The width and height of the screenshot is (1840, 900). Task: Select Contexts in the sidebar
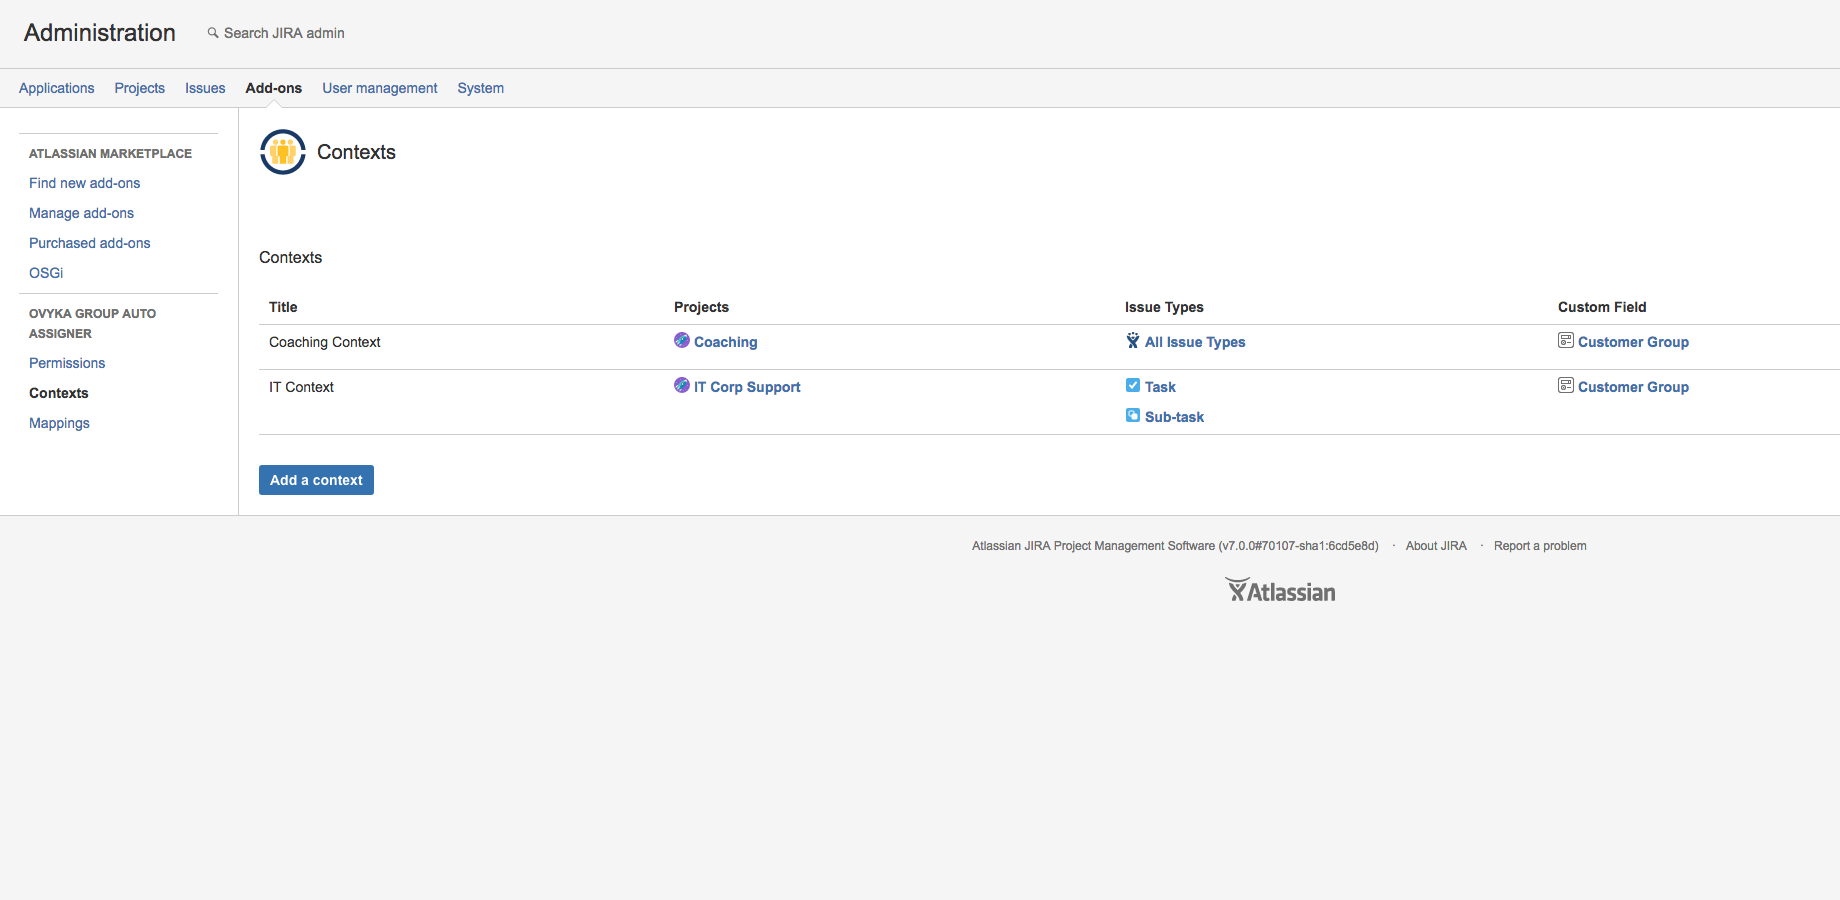point(59,393)
